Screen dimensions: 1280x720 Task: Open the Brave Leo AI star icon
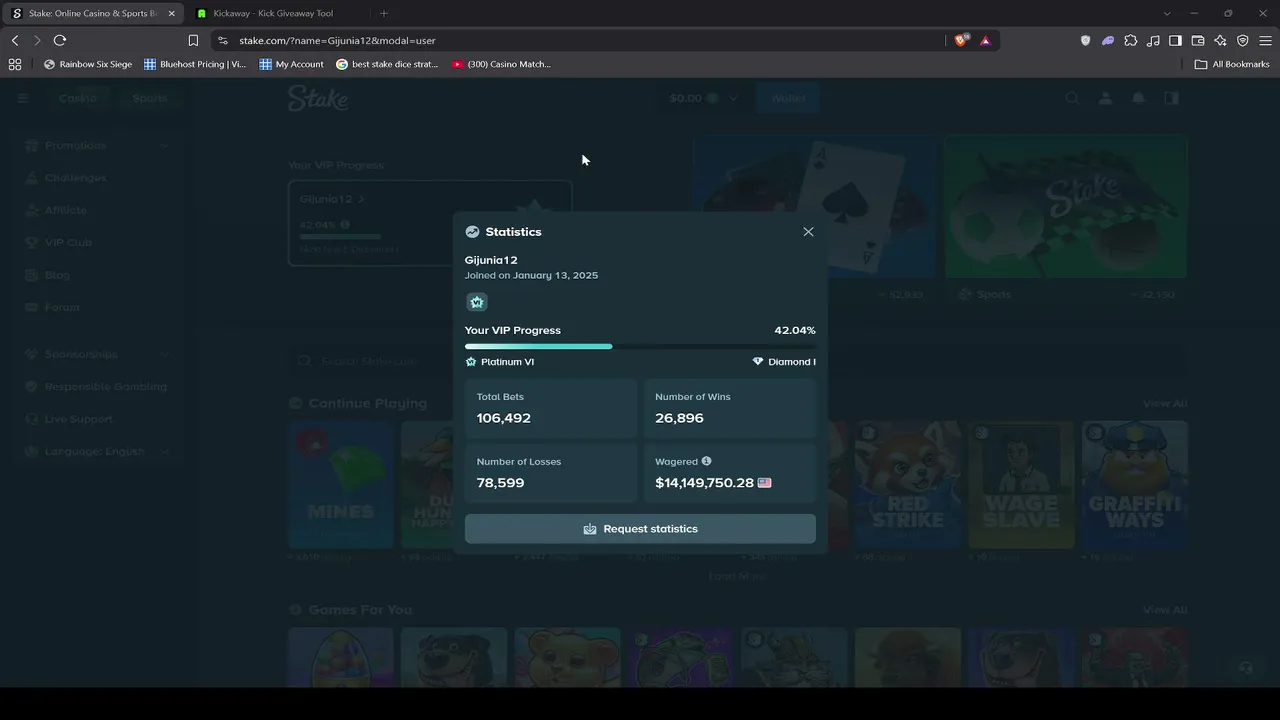[1220, 40]
